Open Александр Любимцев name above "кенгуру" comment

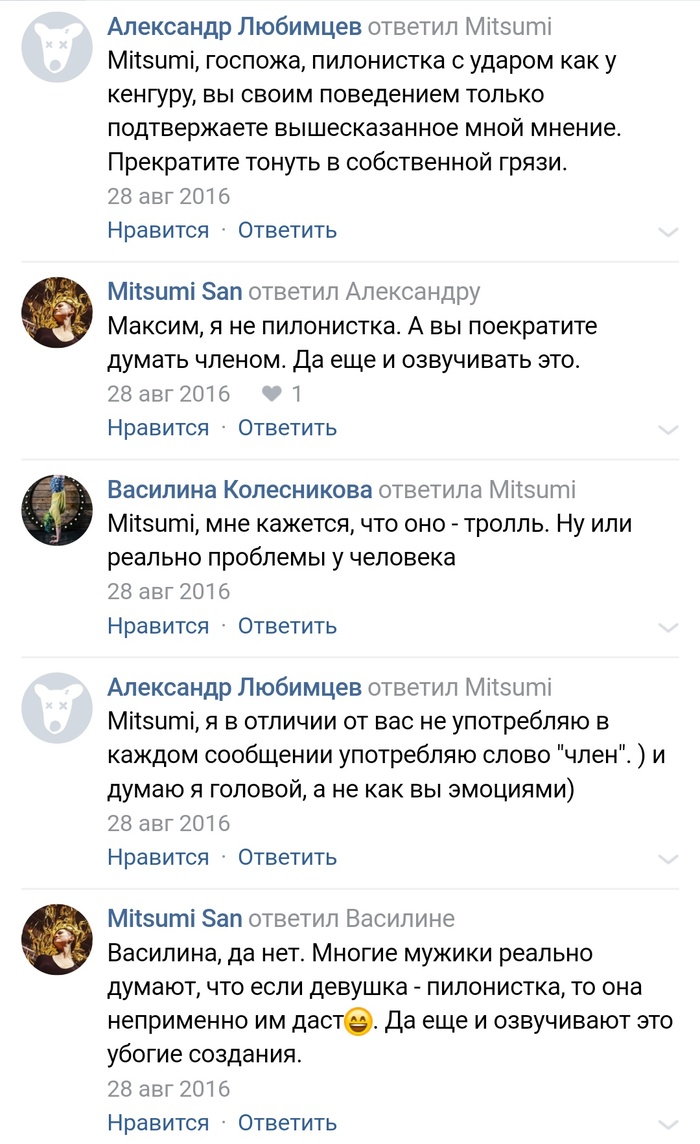(234, 27)
